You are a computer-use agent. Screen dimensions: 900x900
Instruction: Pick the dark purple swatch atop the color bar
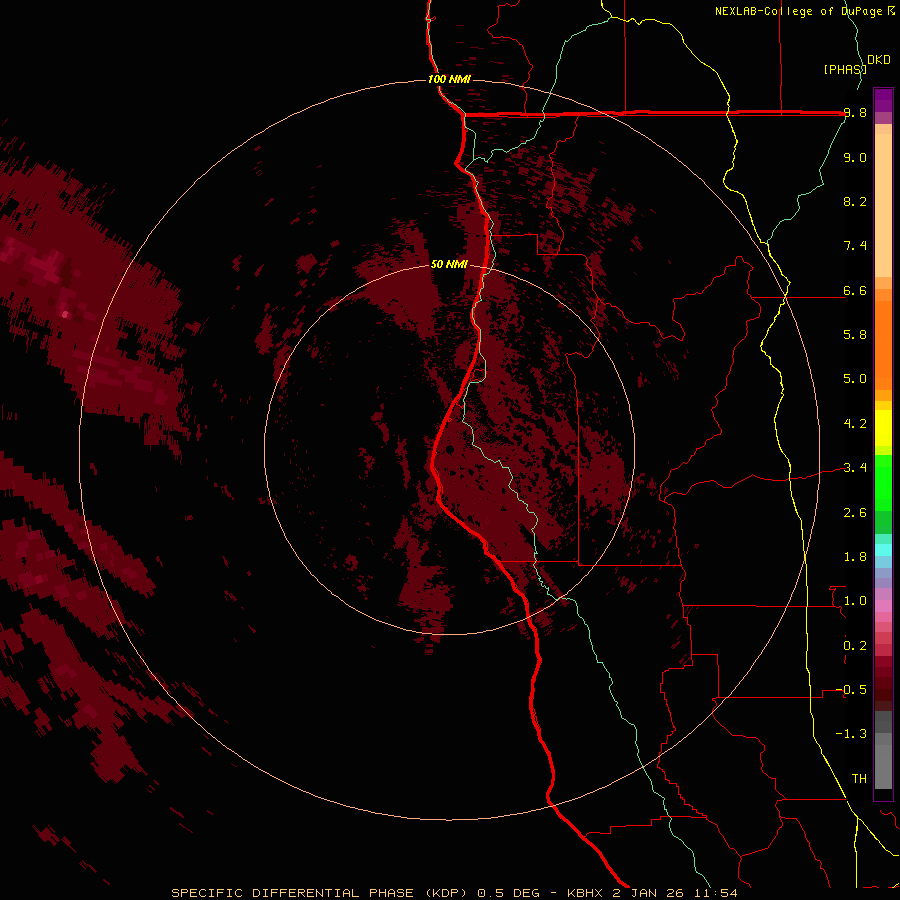click(883, 95)
